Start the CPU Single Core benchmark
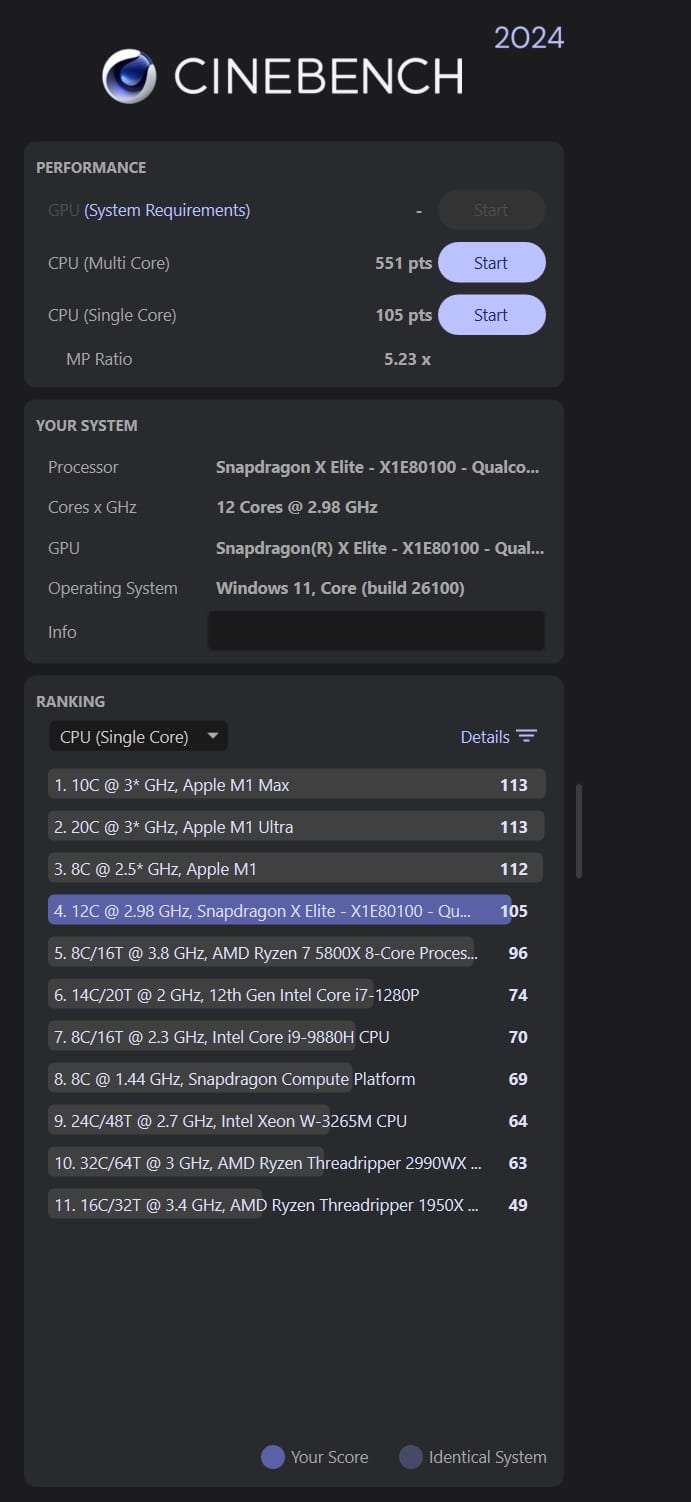 tap(491, 315)
